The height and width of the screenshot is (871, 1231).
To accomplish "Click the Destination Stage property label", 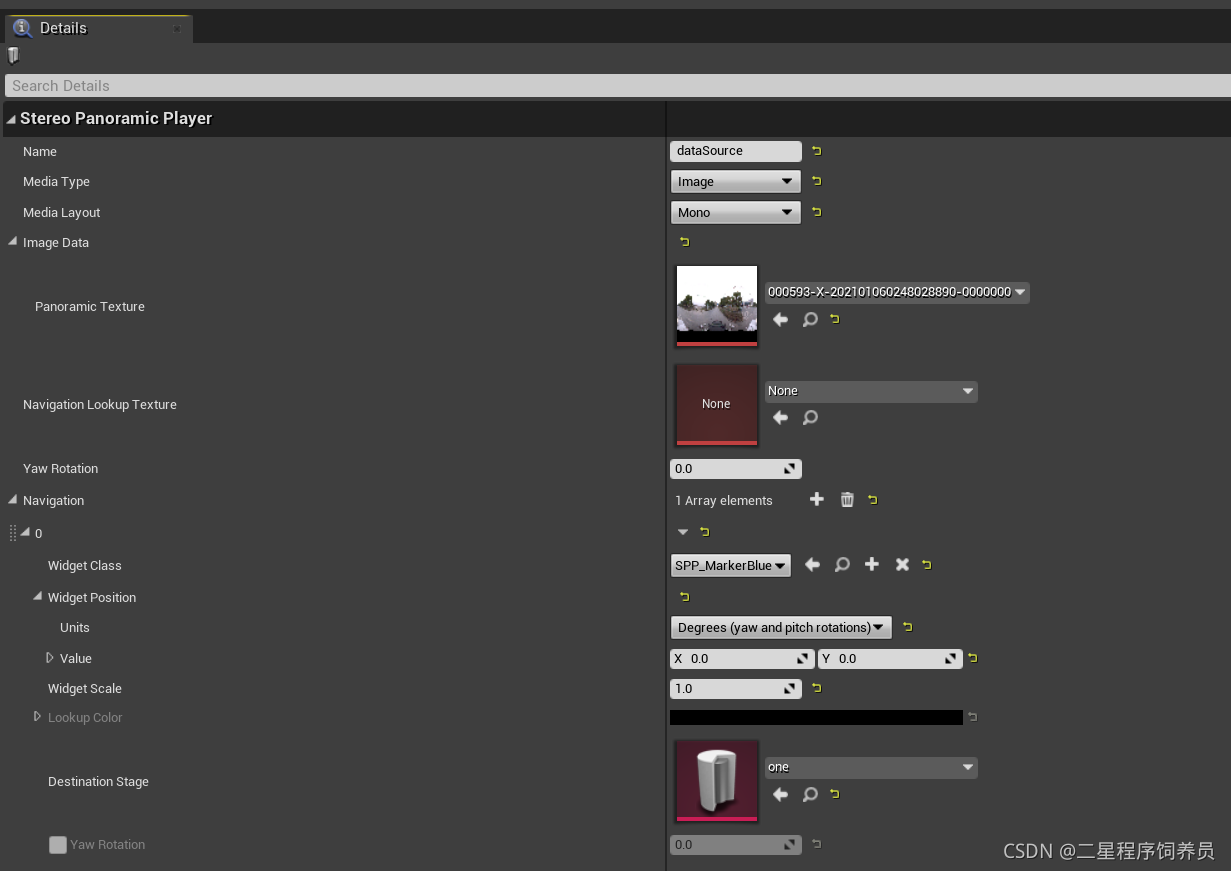I will point(98,781).
